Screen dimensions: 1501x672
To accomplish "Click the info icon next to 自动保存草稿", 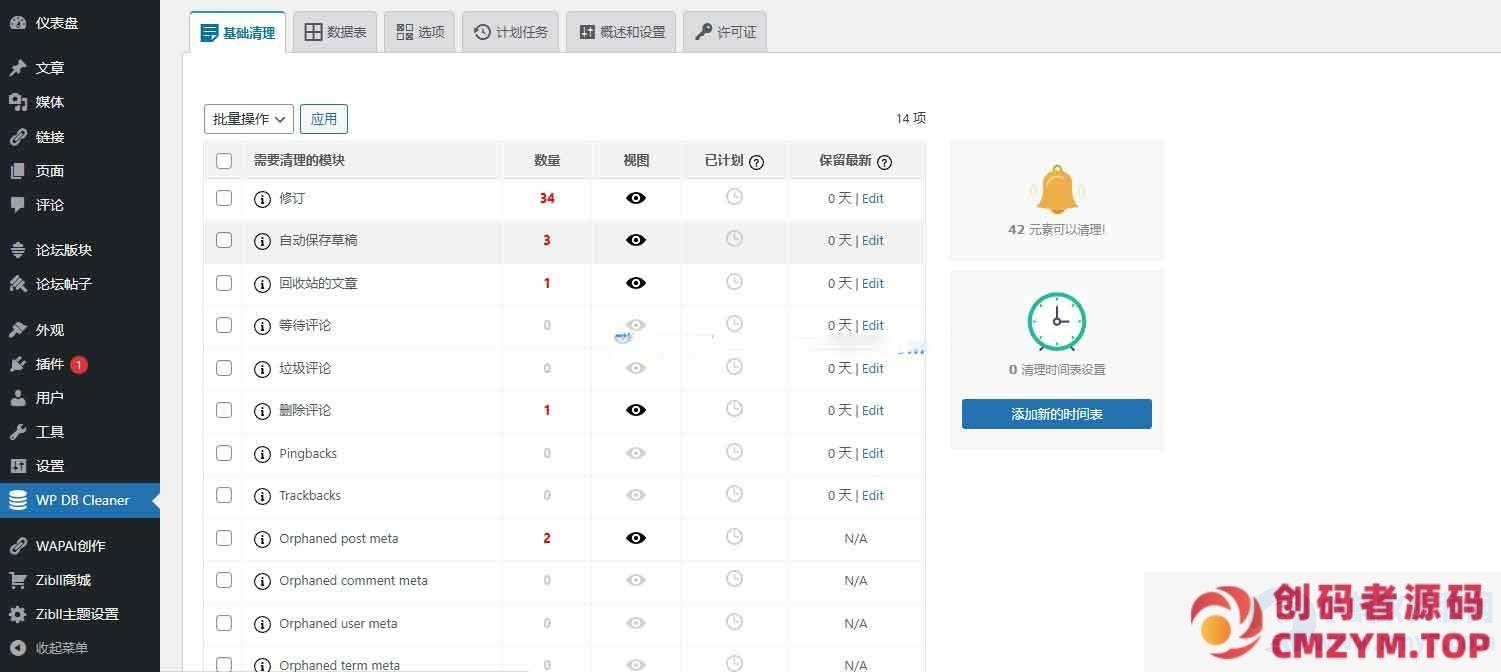I will pos(262,241).
